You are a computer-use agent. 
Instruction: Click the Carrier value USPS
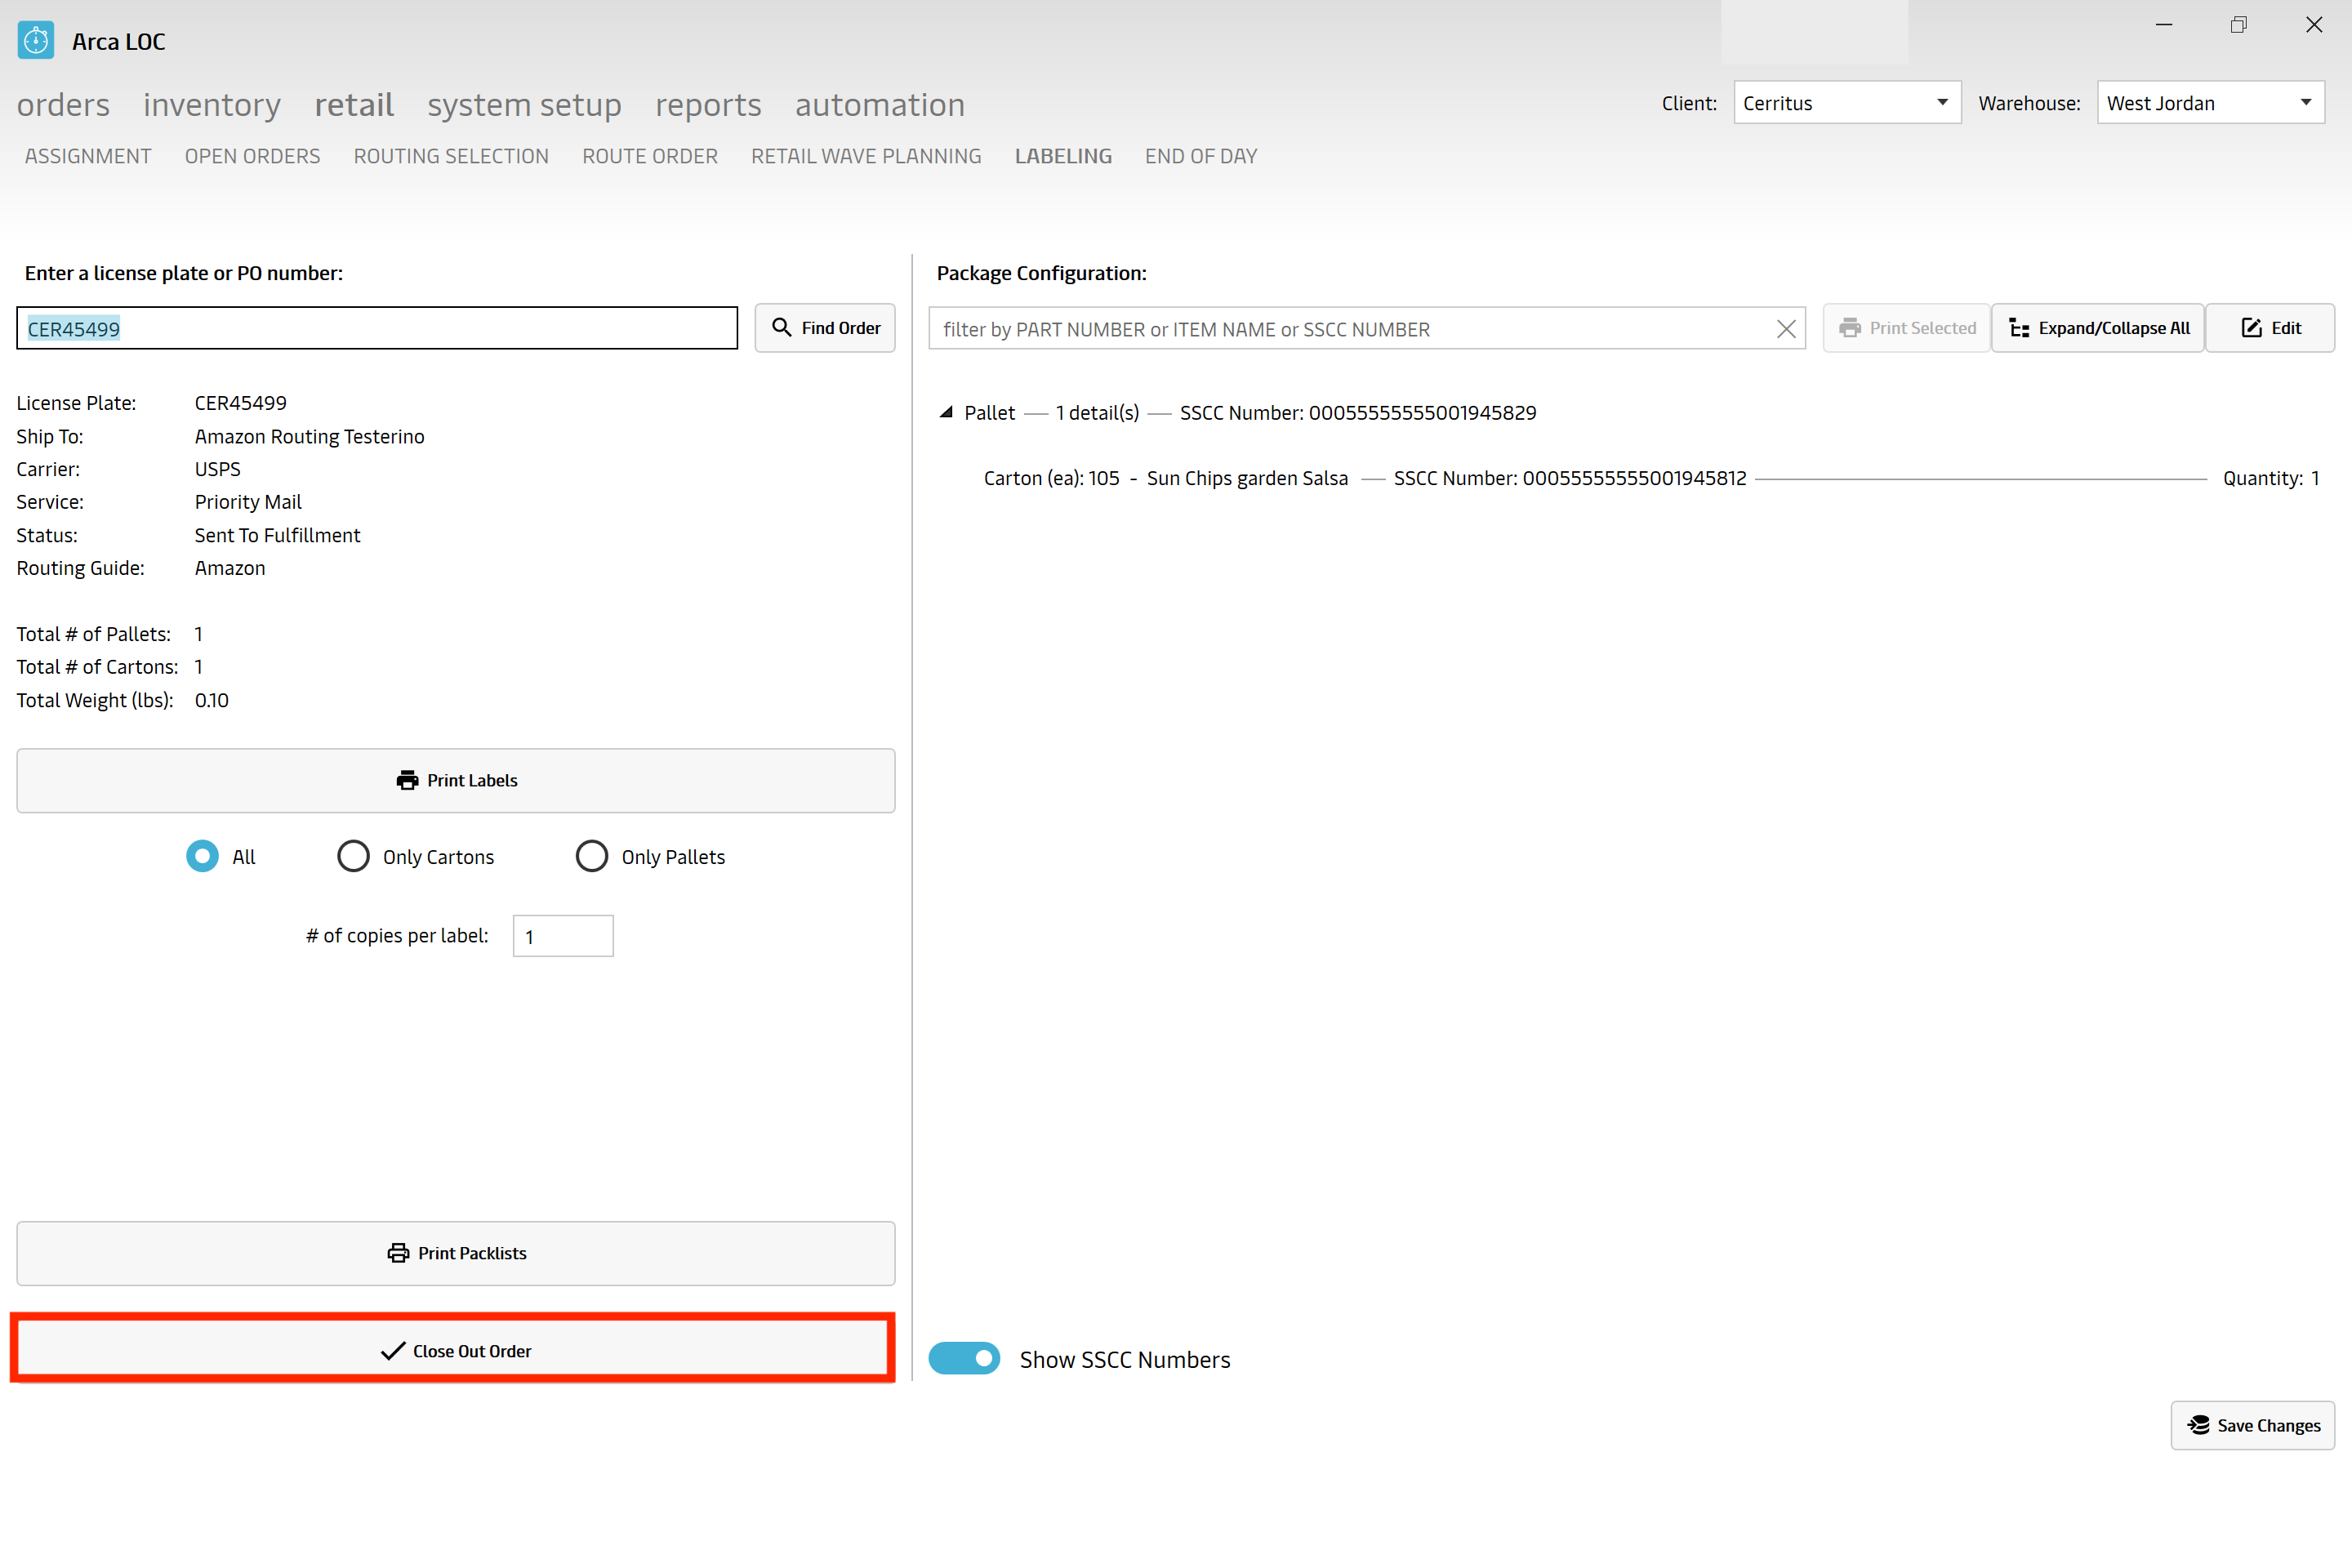coord(217,469)
